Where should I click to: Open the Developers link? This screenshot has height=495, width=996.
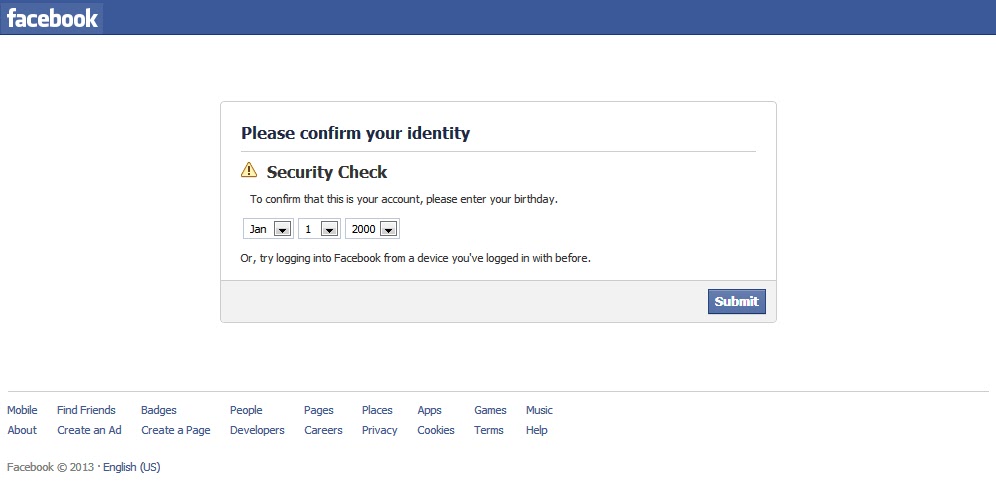tap(257, 430)
